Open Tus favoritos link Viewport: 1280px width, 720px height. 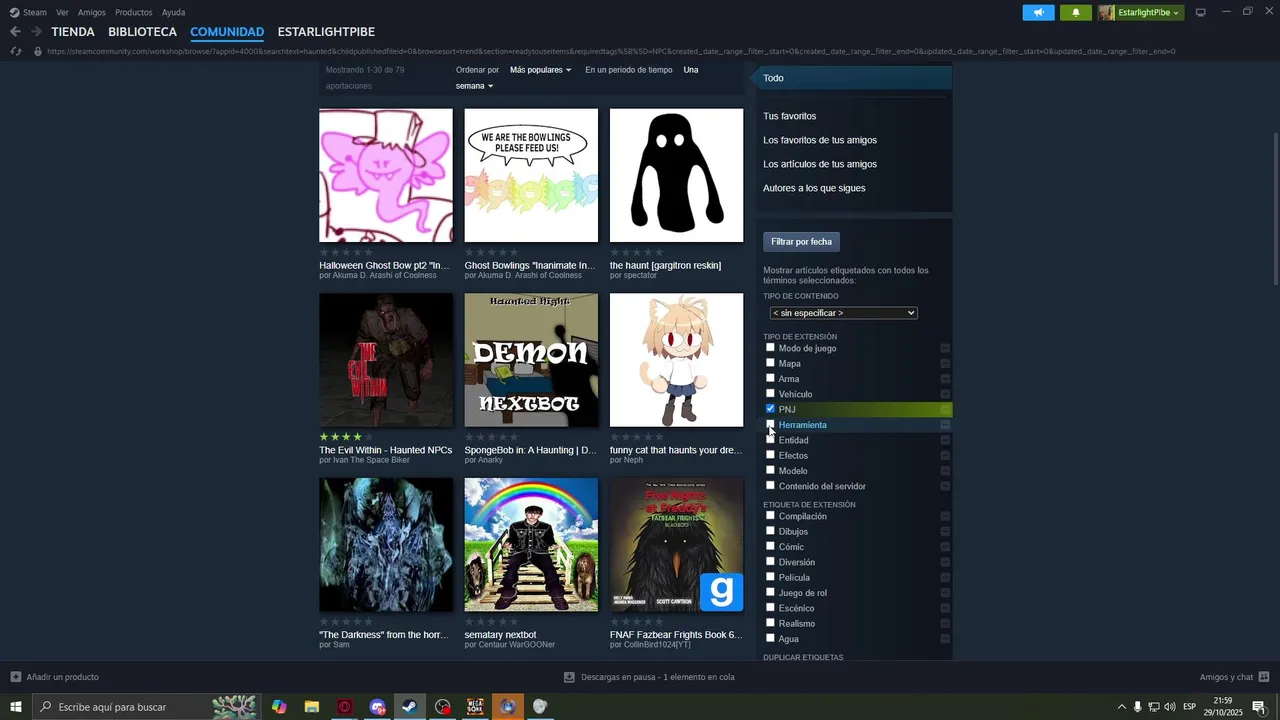790,116
